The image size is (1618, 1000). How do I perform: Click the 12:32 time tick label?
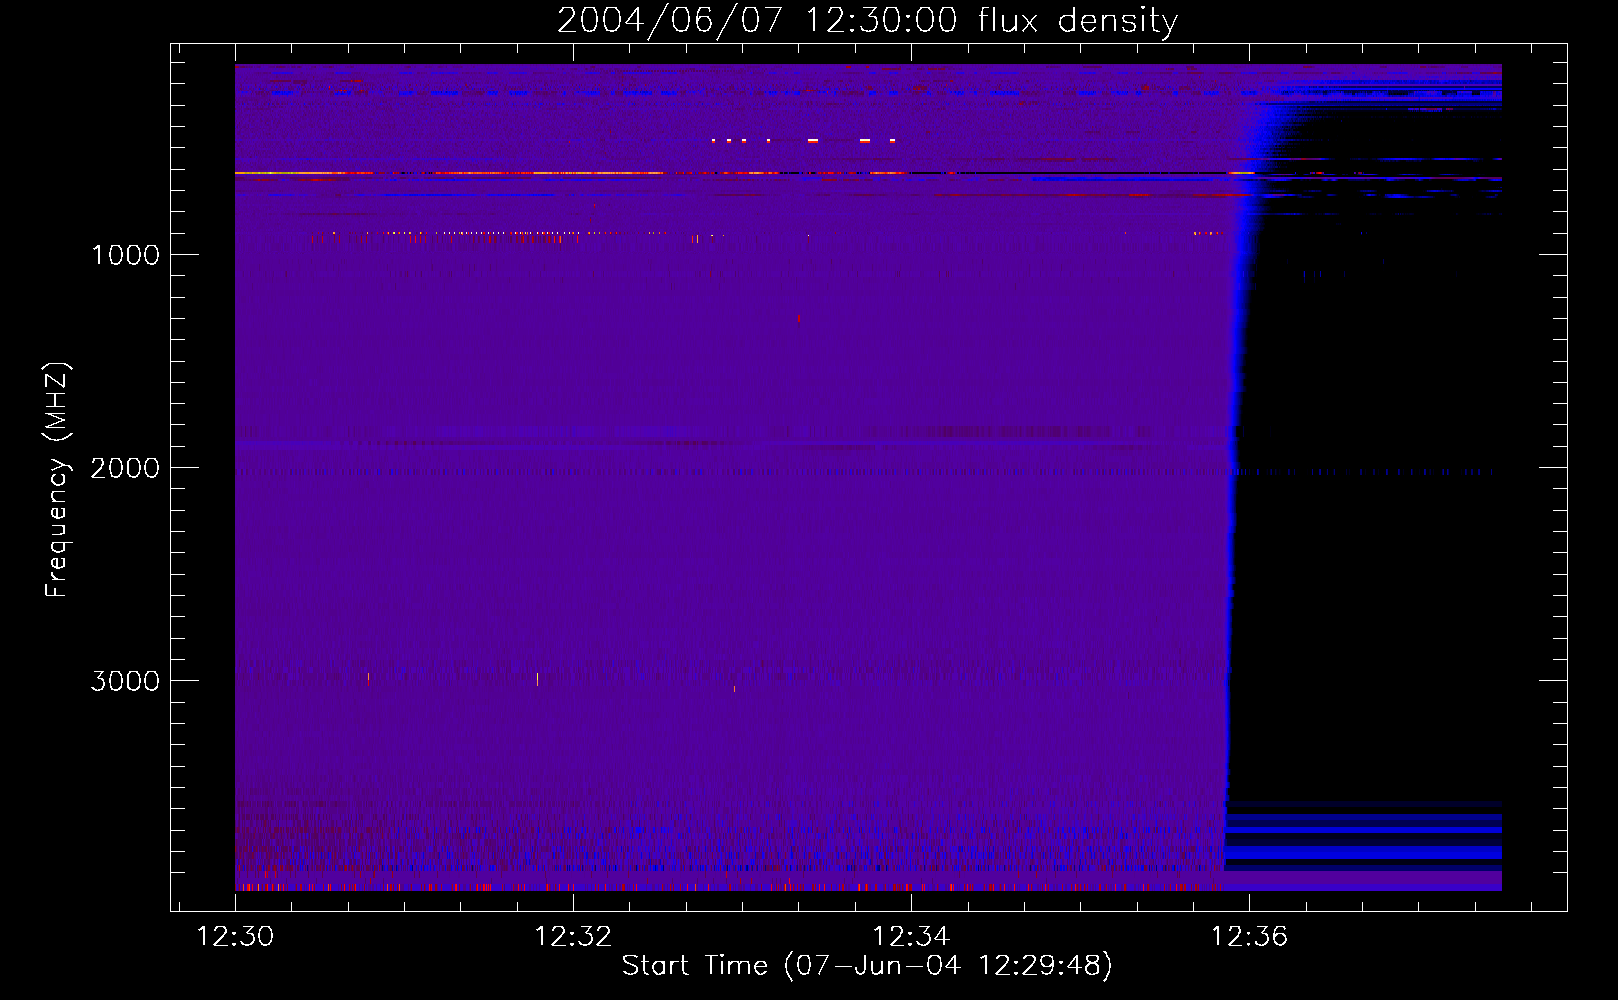(573, 937)
